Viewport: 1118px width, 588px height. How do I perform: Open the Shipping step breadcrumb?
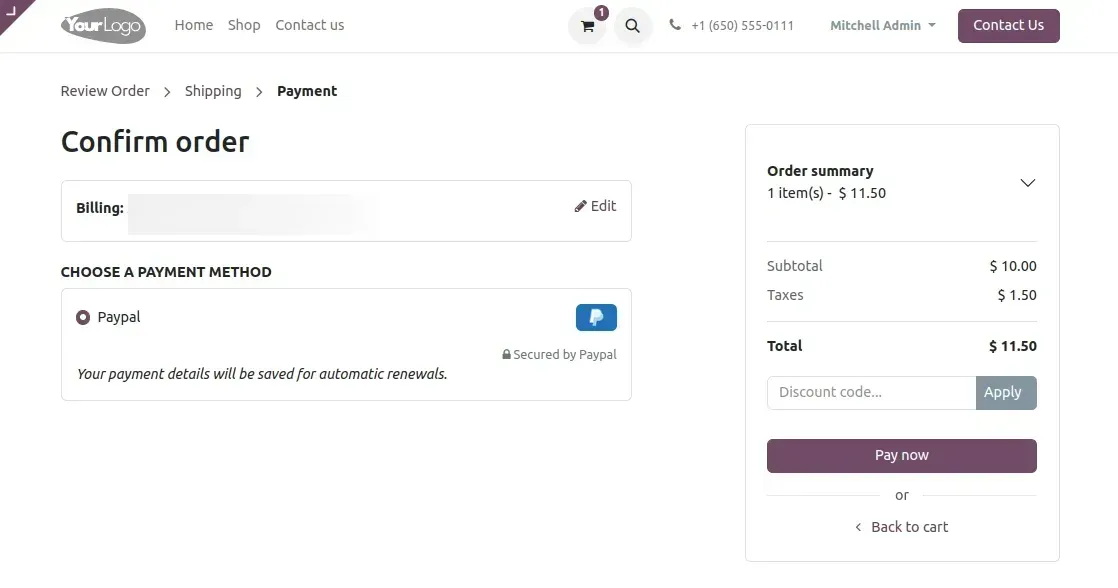(x=212, y=90)
